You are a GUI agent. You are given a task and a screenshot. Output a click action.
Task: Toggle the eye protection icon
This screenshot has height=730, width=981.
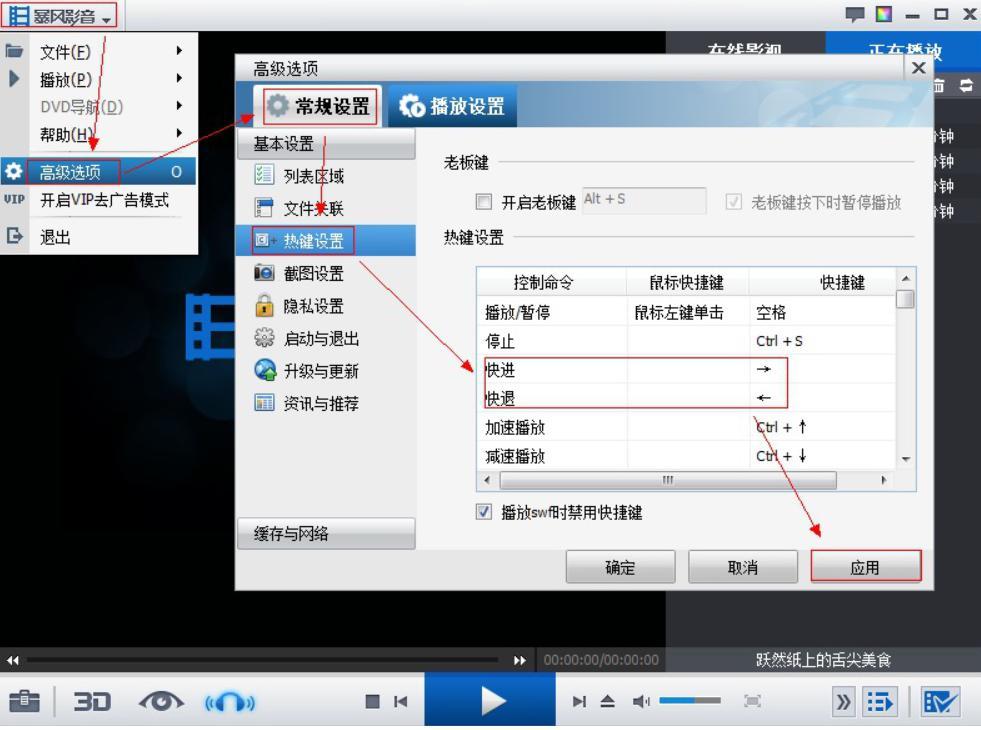(161, 701)
